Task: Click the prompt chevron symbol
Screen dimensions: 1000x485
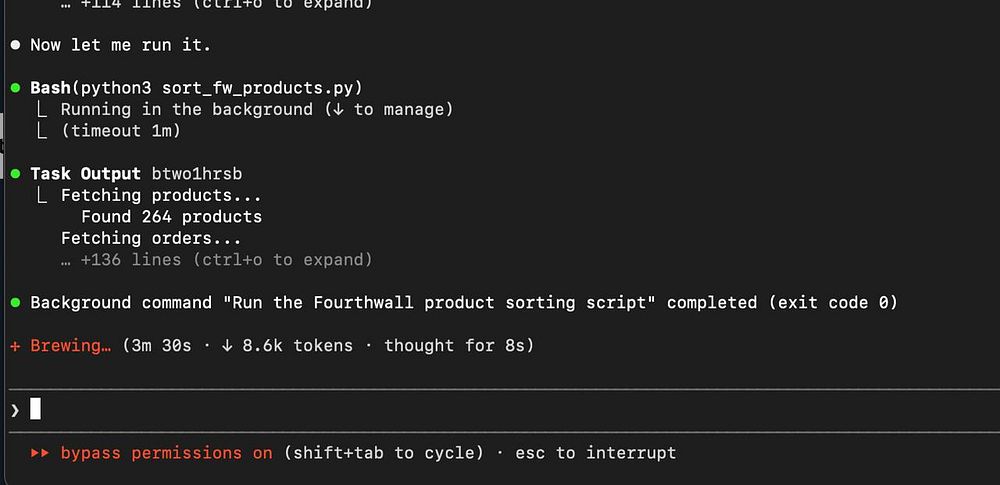Action: (x=14, y=409)
